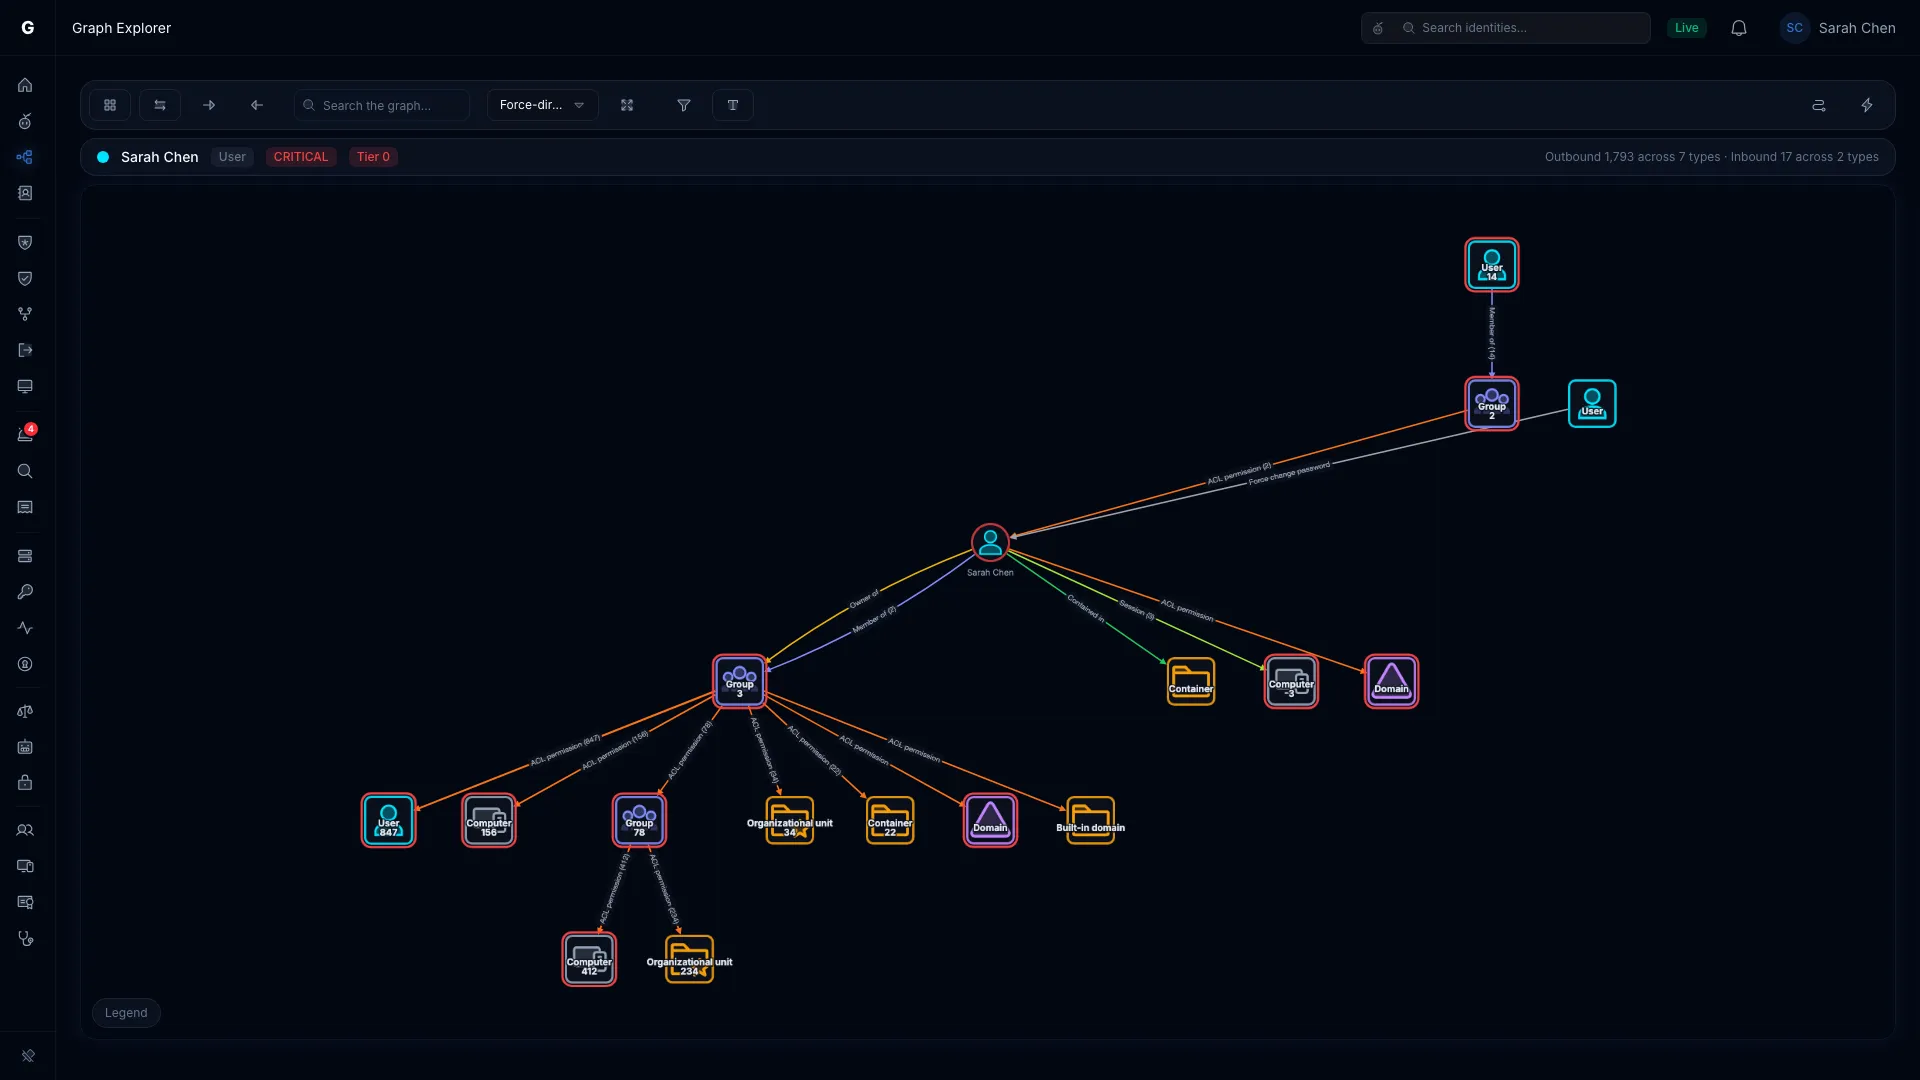Open Sarah Chen profile menu
The width and height of the screenshot is (1920, 1080).
1838,28
